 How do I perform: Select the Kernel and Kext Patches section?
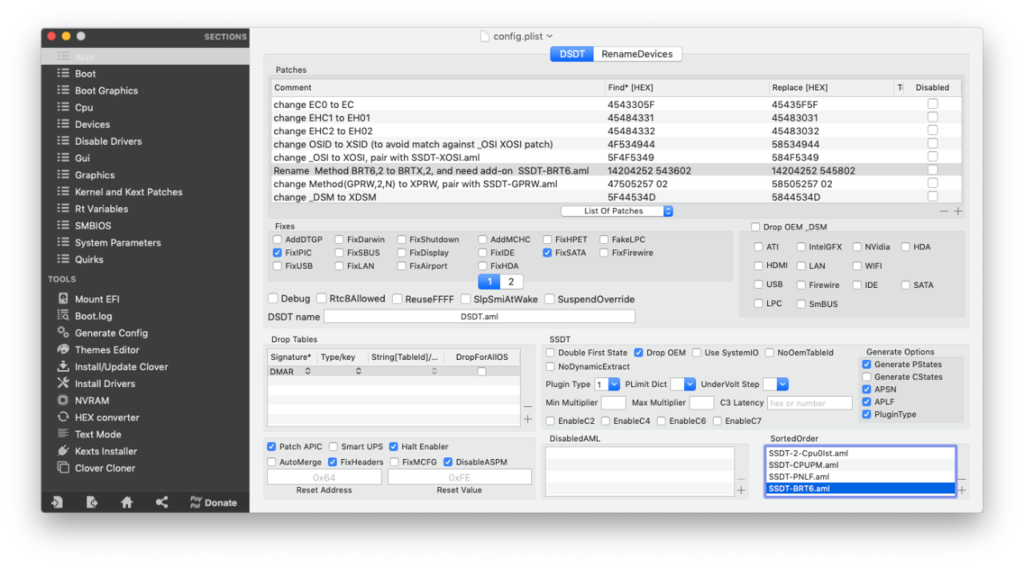click(128, 192)
